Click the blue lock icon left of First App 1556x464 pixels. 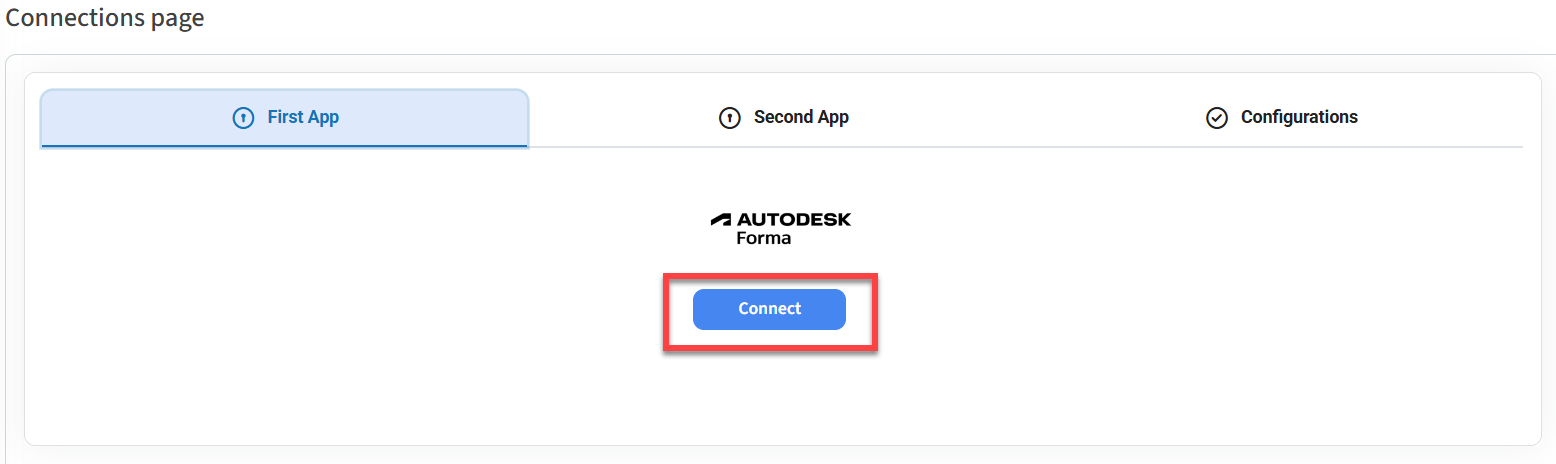pyautogui.click(x=242, y=118)
